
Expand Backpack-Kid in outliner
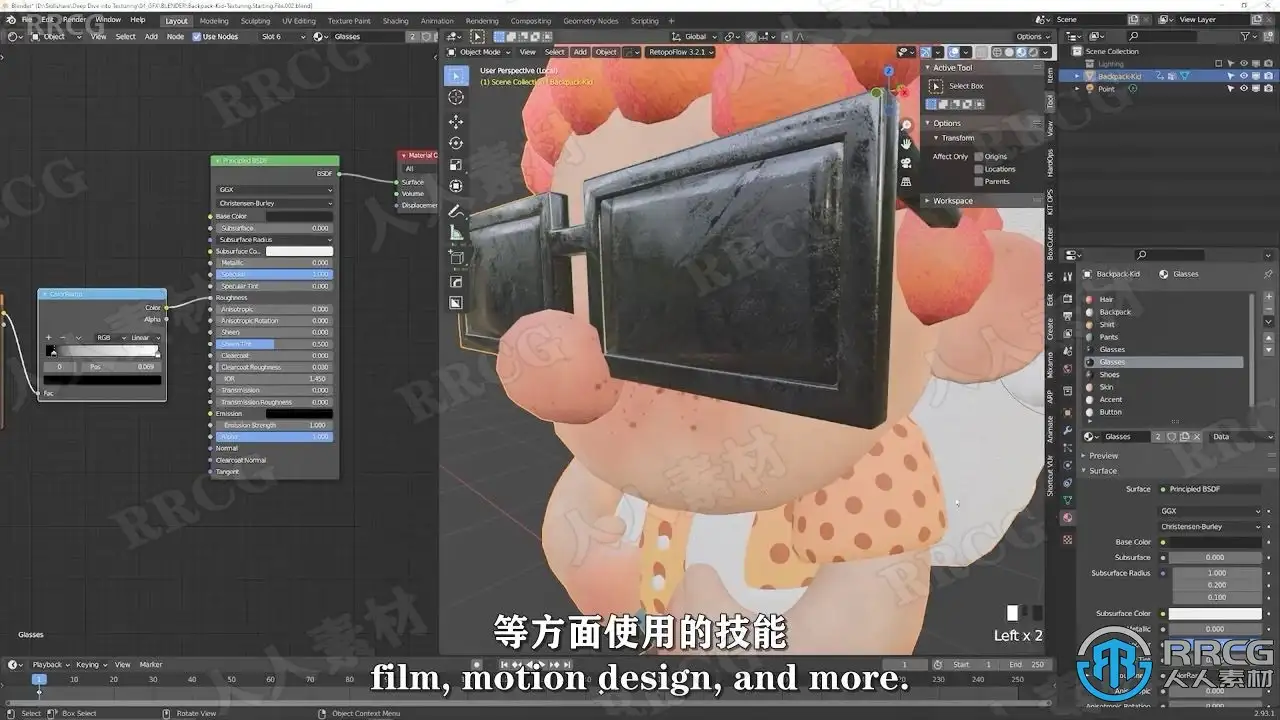(x=1078, y=76)
